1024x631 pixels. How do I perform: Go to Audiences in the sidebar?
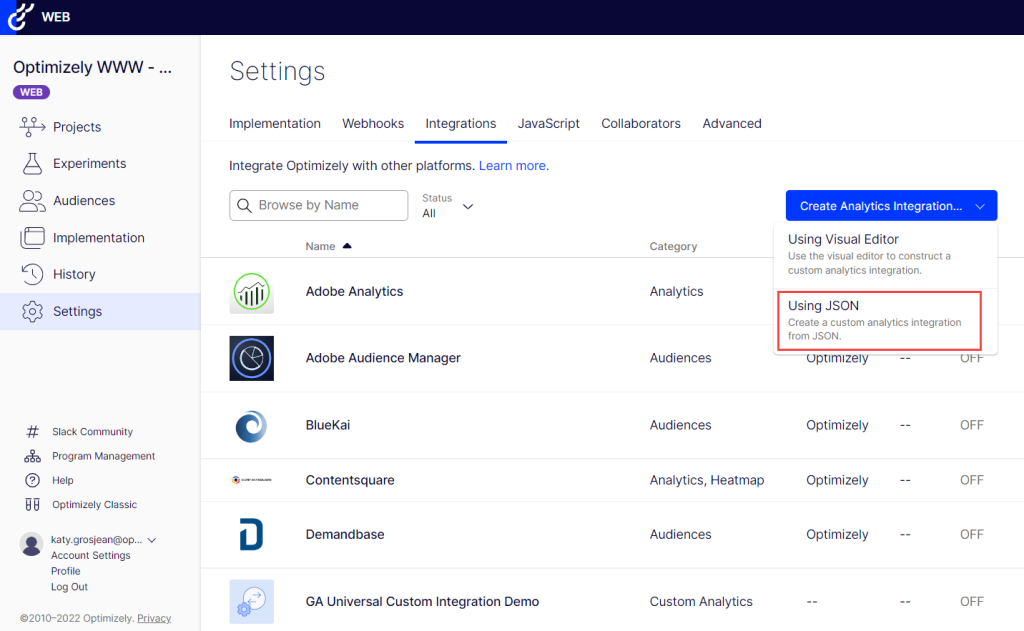click(x=83, y=200)
